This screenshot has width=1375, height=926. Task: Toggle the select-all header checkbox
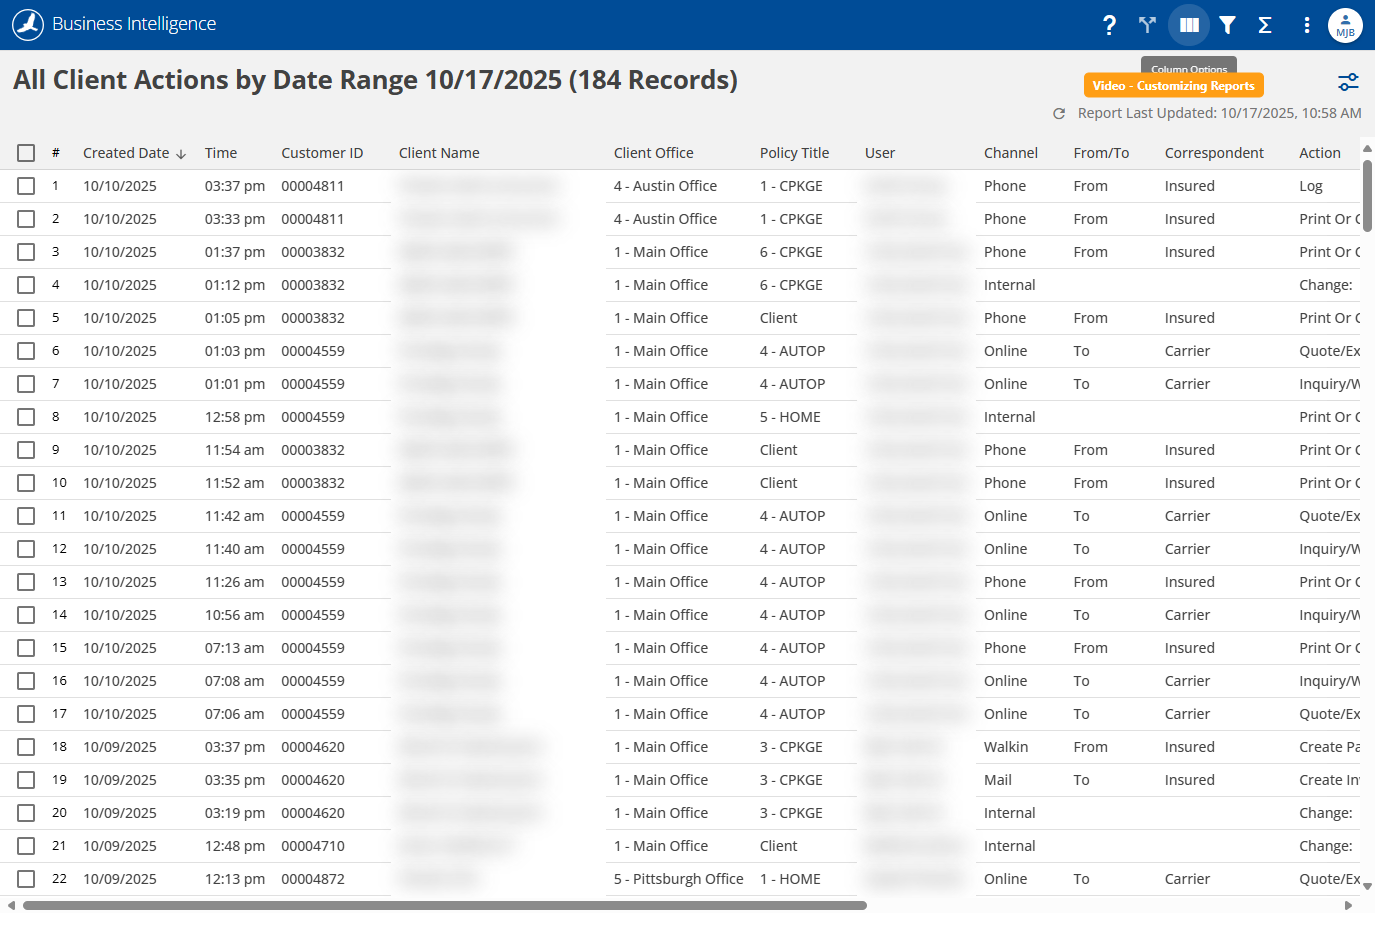[x=26, y=153]
